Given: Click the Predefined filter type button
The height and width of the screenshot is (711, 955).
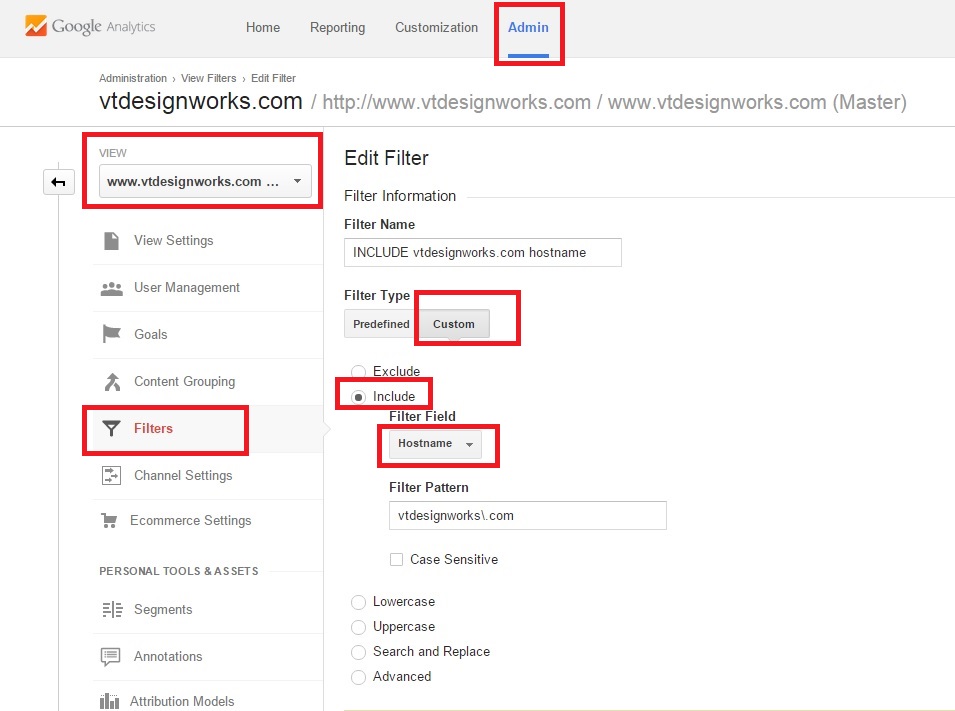Looking at the screenshot, I should (381, 324).
